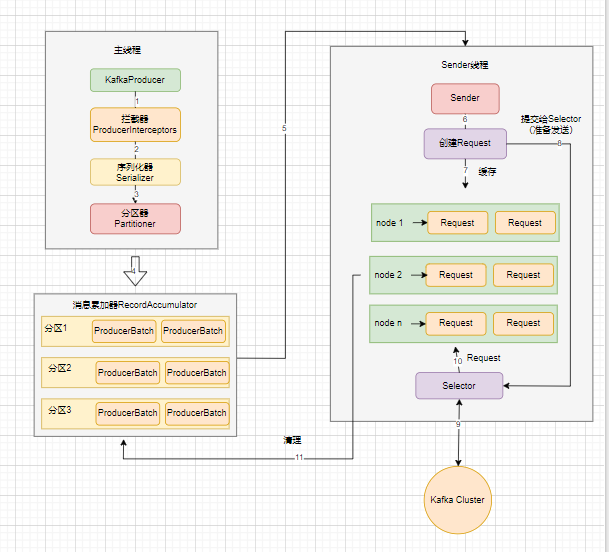Click the 缓存 label
The image size is (609, 552).
pos(487,172)
